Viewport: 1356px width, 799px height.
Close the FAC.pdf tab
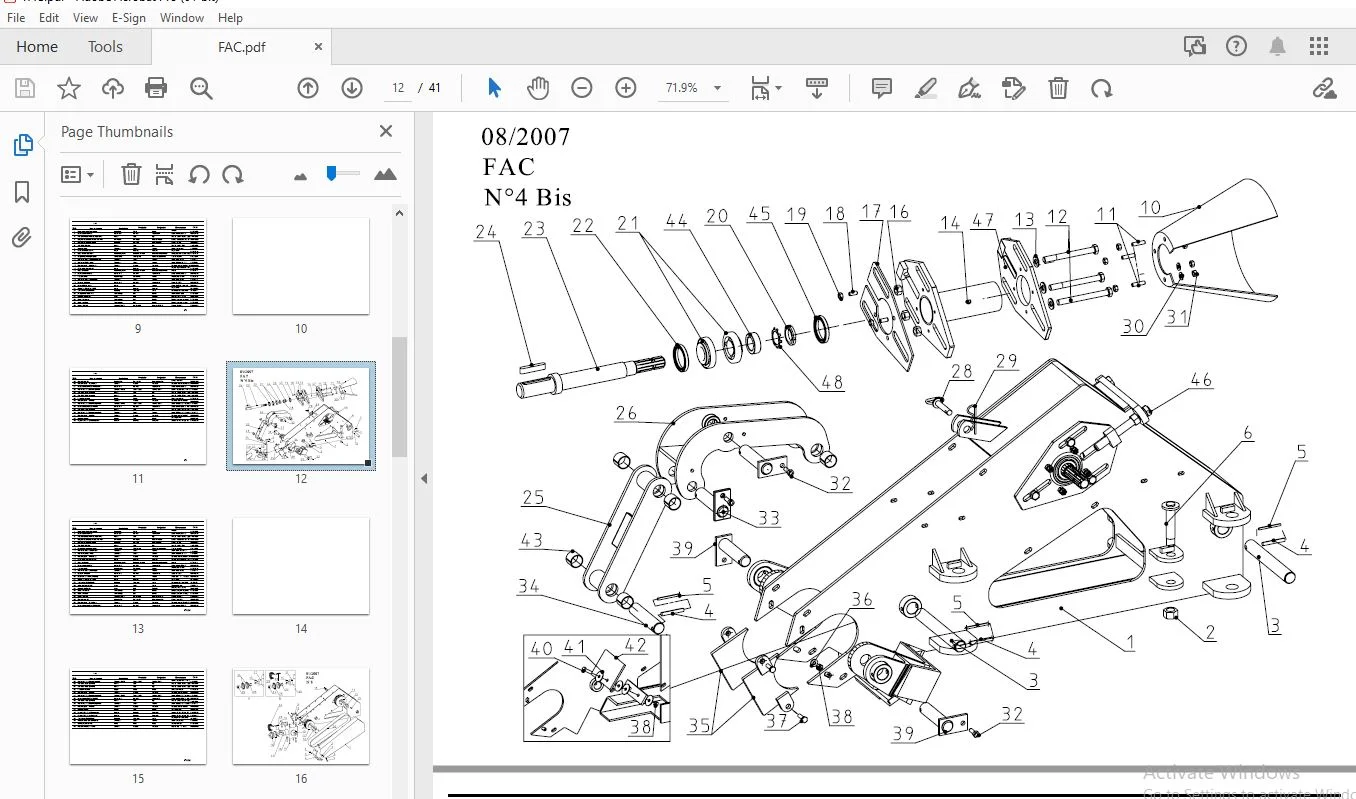pos(318,47)
